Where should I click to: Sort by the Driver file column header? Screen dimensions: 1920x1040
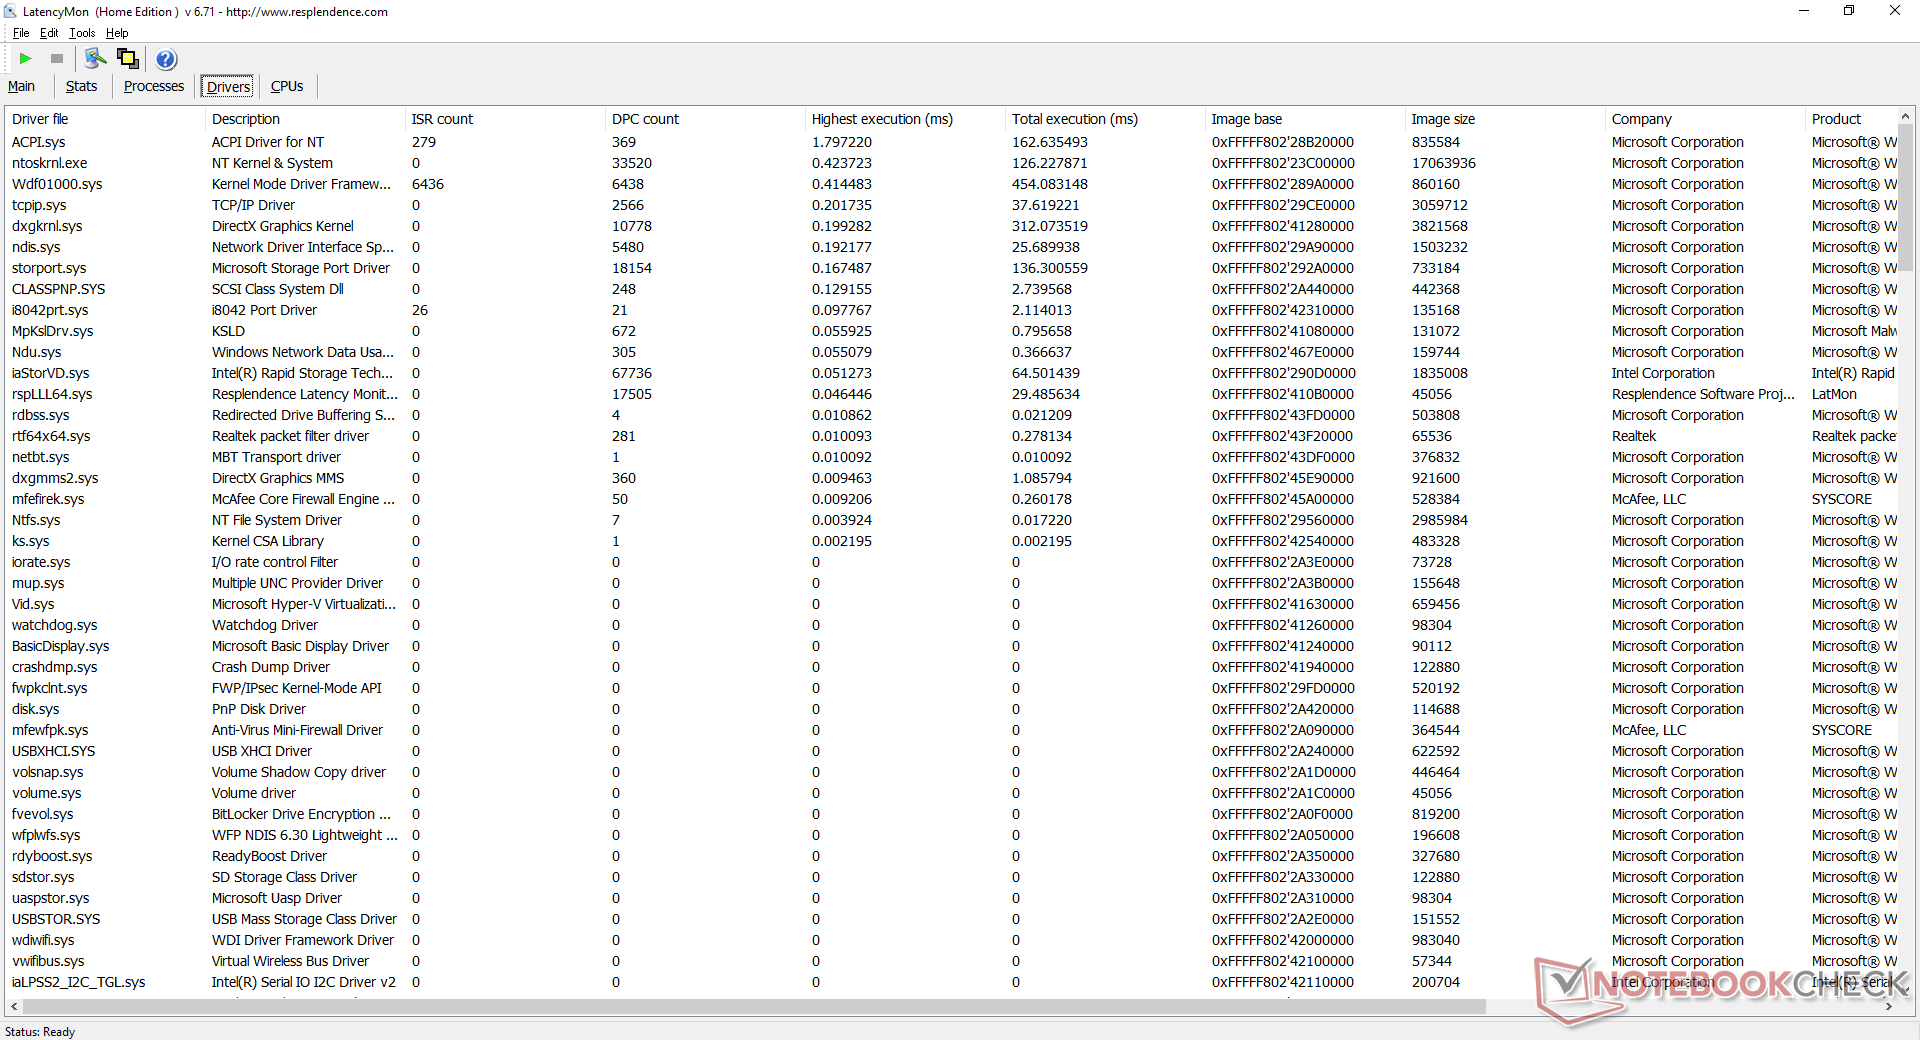[x=105, y=119]
